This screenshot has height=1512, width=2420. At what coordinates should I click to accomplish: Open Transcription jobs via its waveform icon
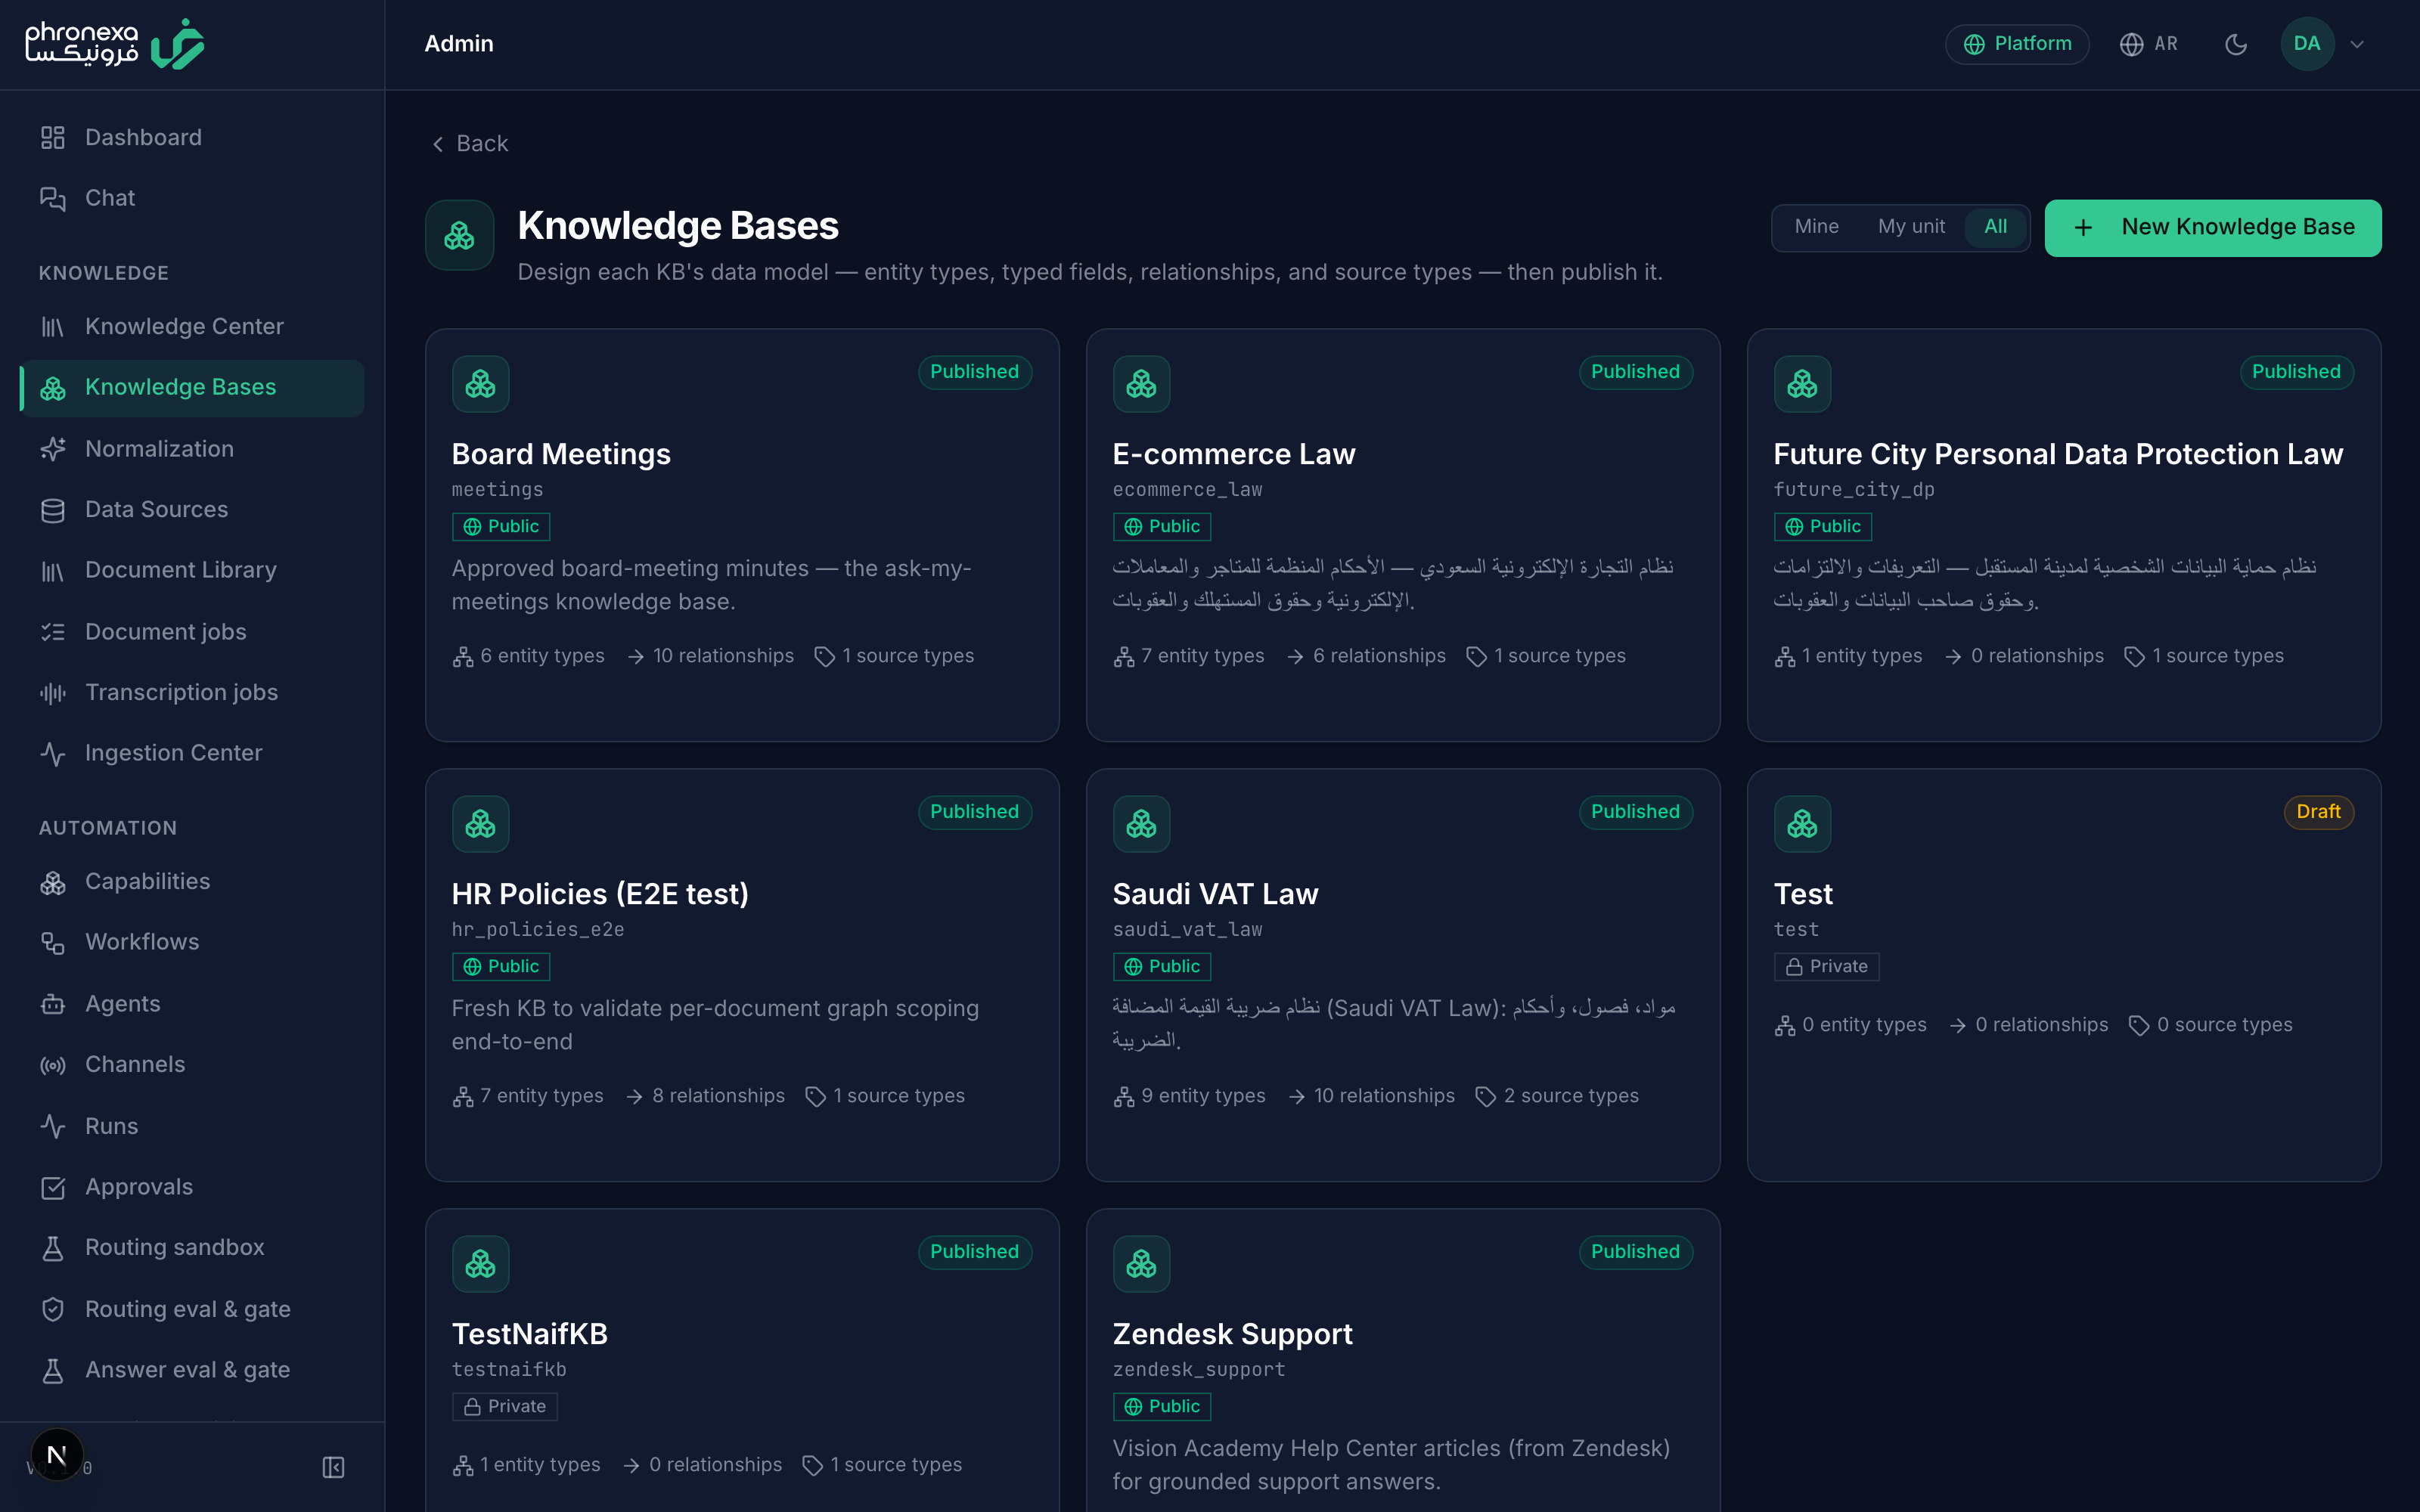pos(53,692)
